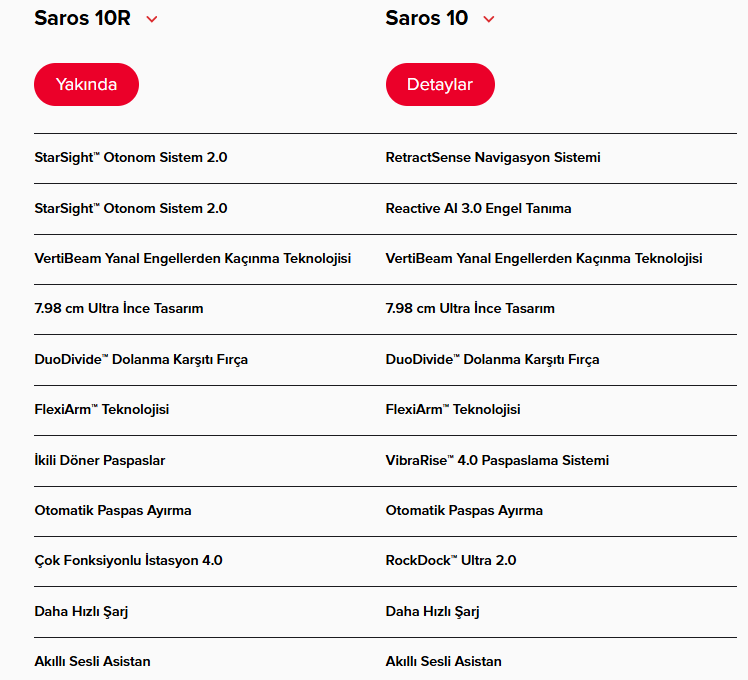Open the red Detaylar button
The width and height of the screenshot is (748, 680).
click(440, 84)
